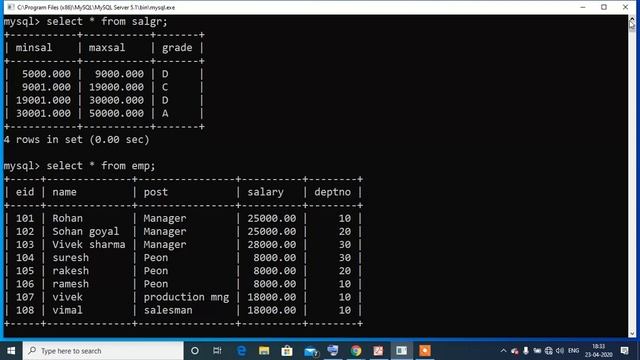Open File Explorer from the taskbar
The width and height of the screenshot is (640, 360).
[x=264, y=351]
